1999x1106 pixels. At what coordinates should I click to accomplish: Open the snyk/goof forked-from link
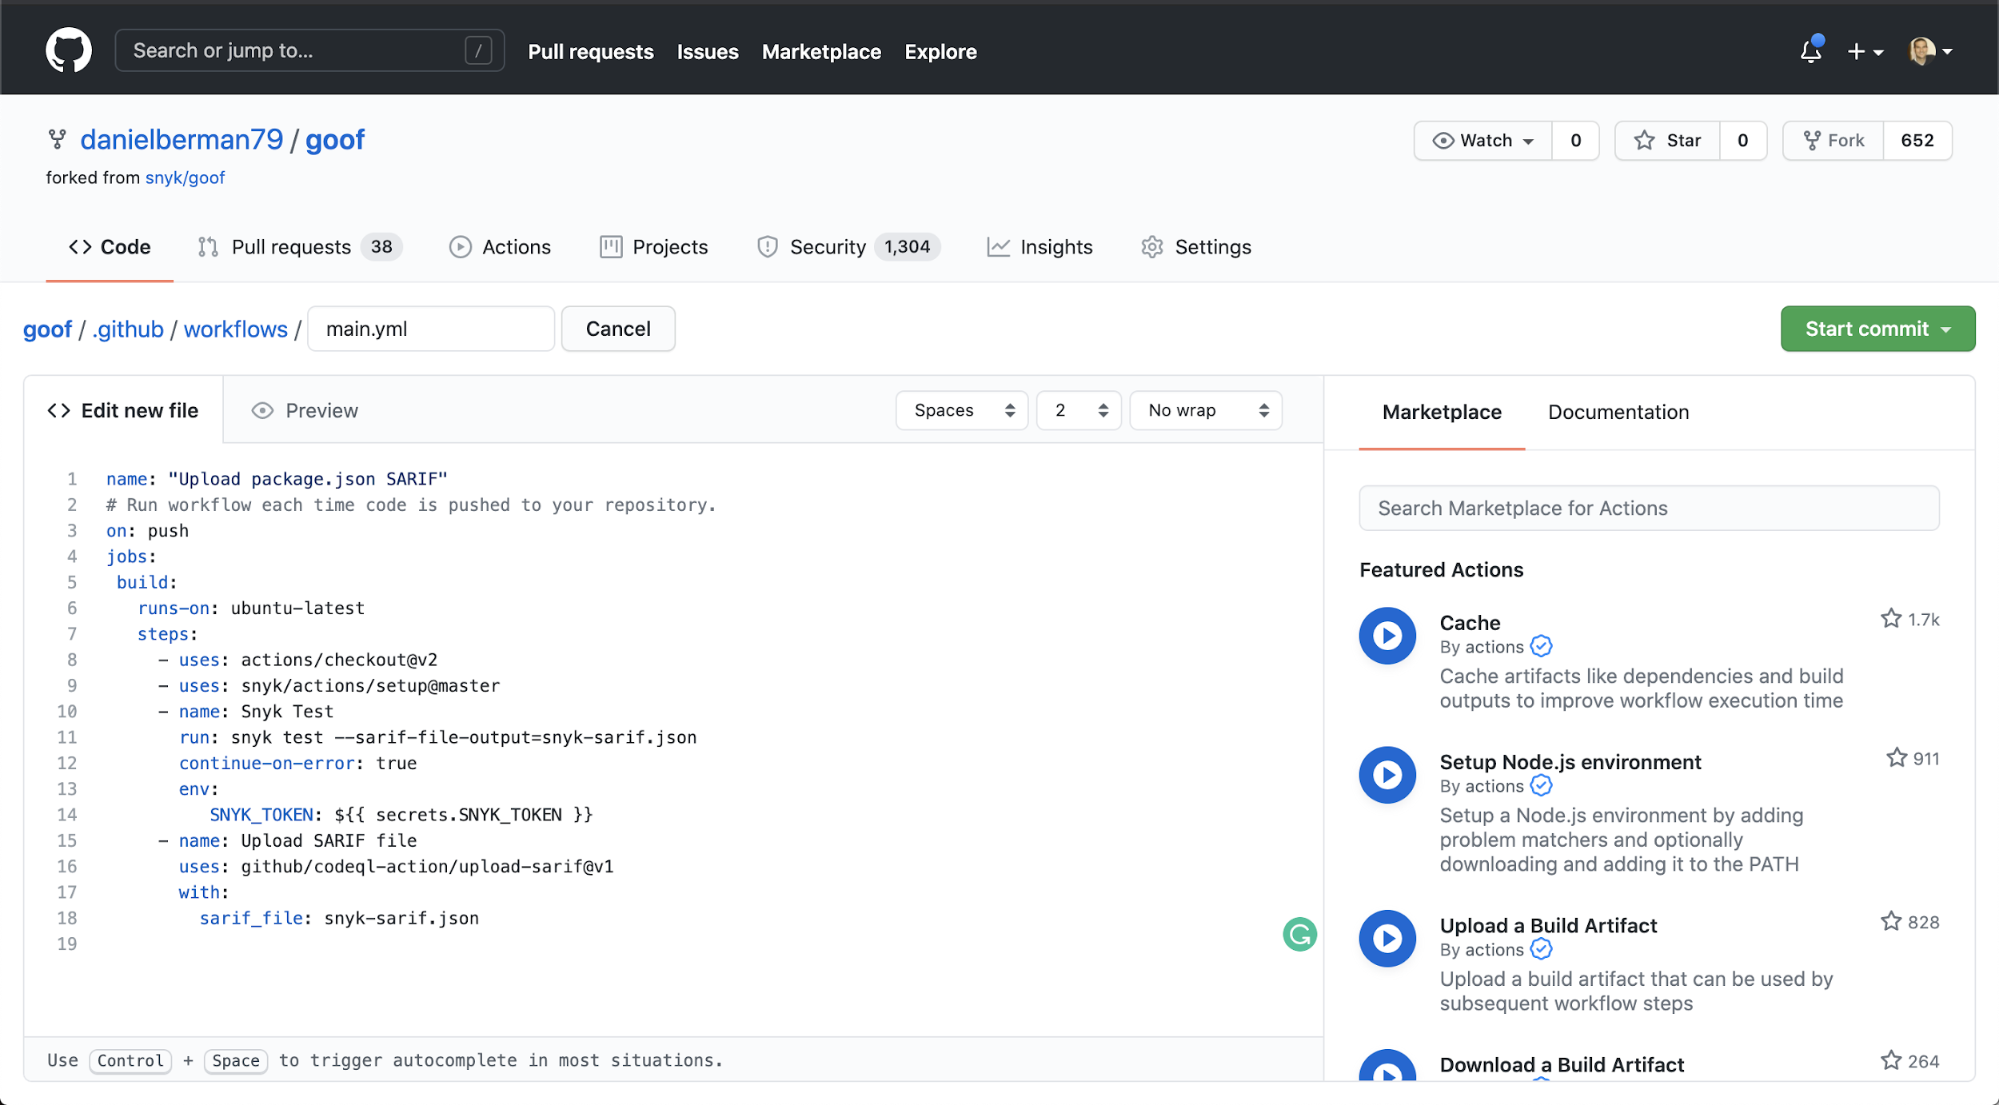[x=185, y=177]
